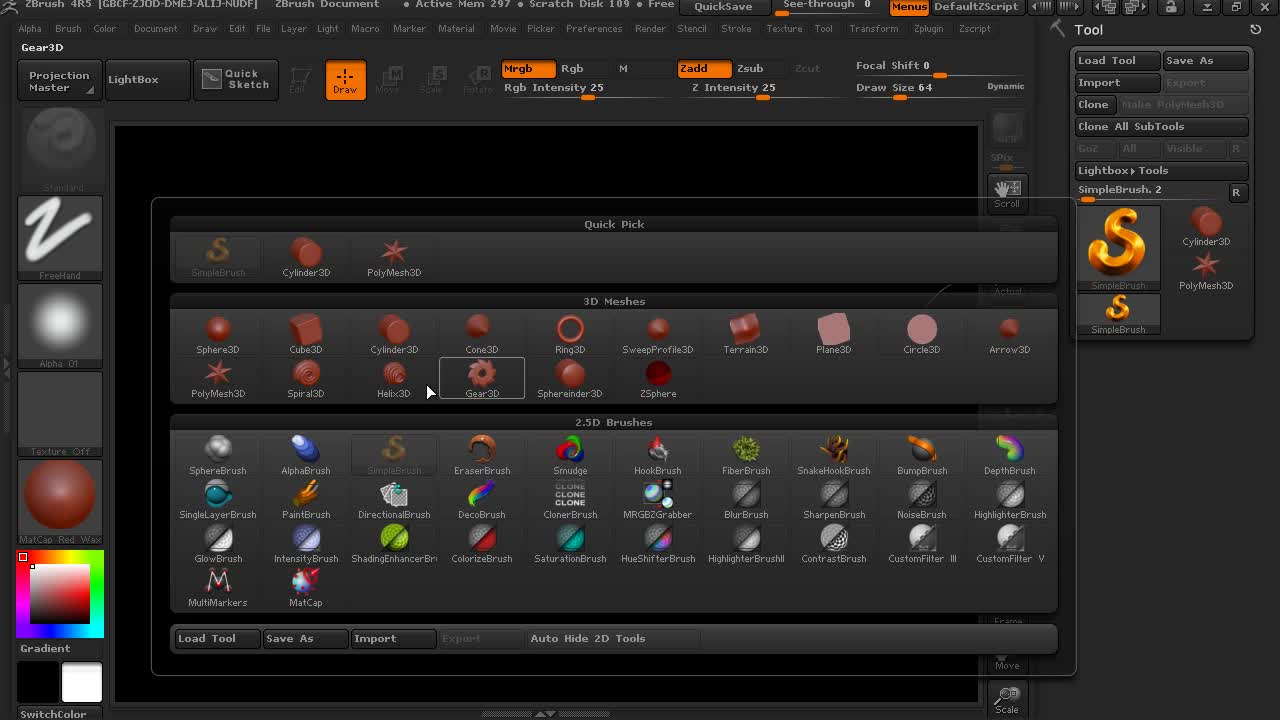The height and width of the screenshot is (720, 1280).
Task: Pick the Smudge brush icon
Action: click(570, 455)
